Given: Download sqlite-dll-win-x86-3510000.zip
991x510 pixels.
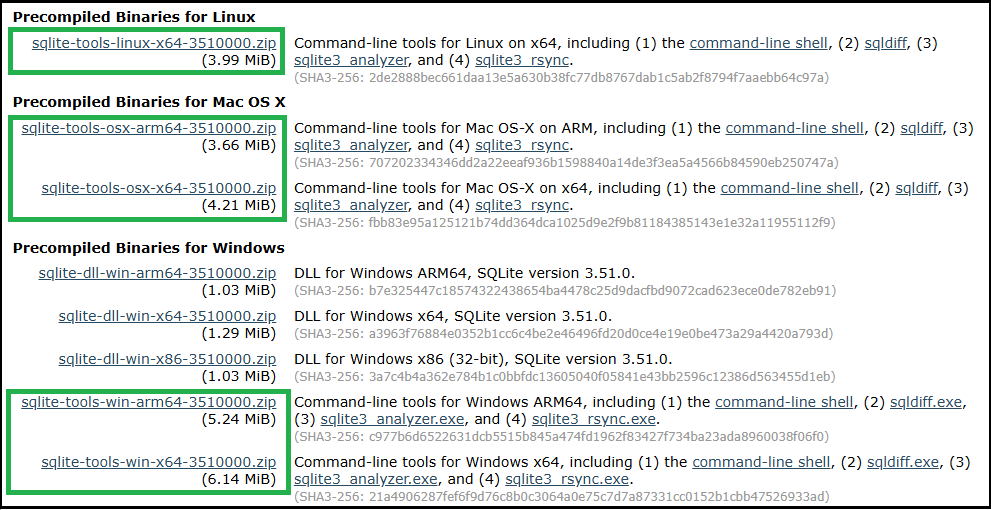Looking at the screenshot, I should click(167, 359).
